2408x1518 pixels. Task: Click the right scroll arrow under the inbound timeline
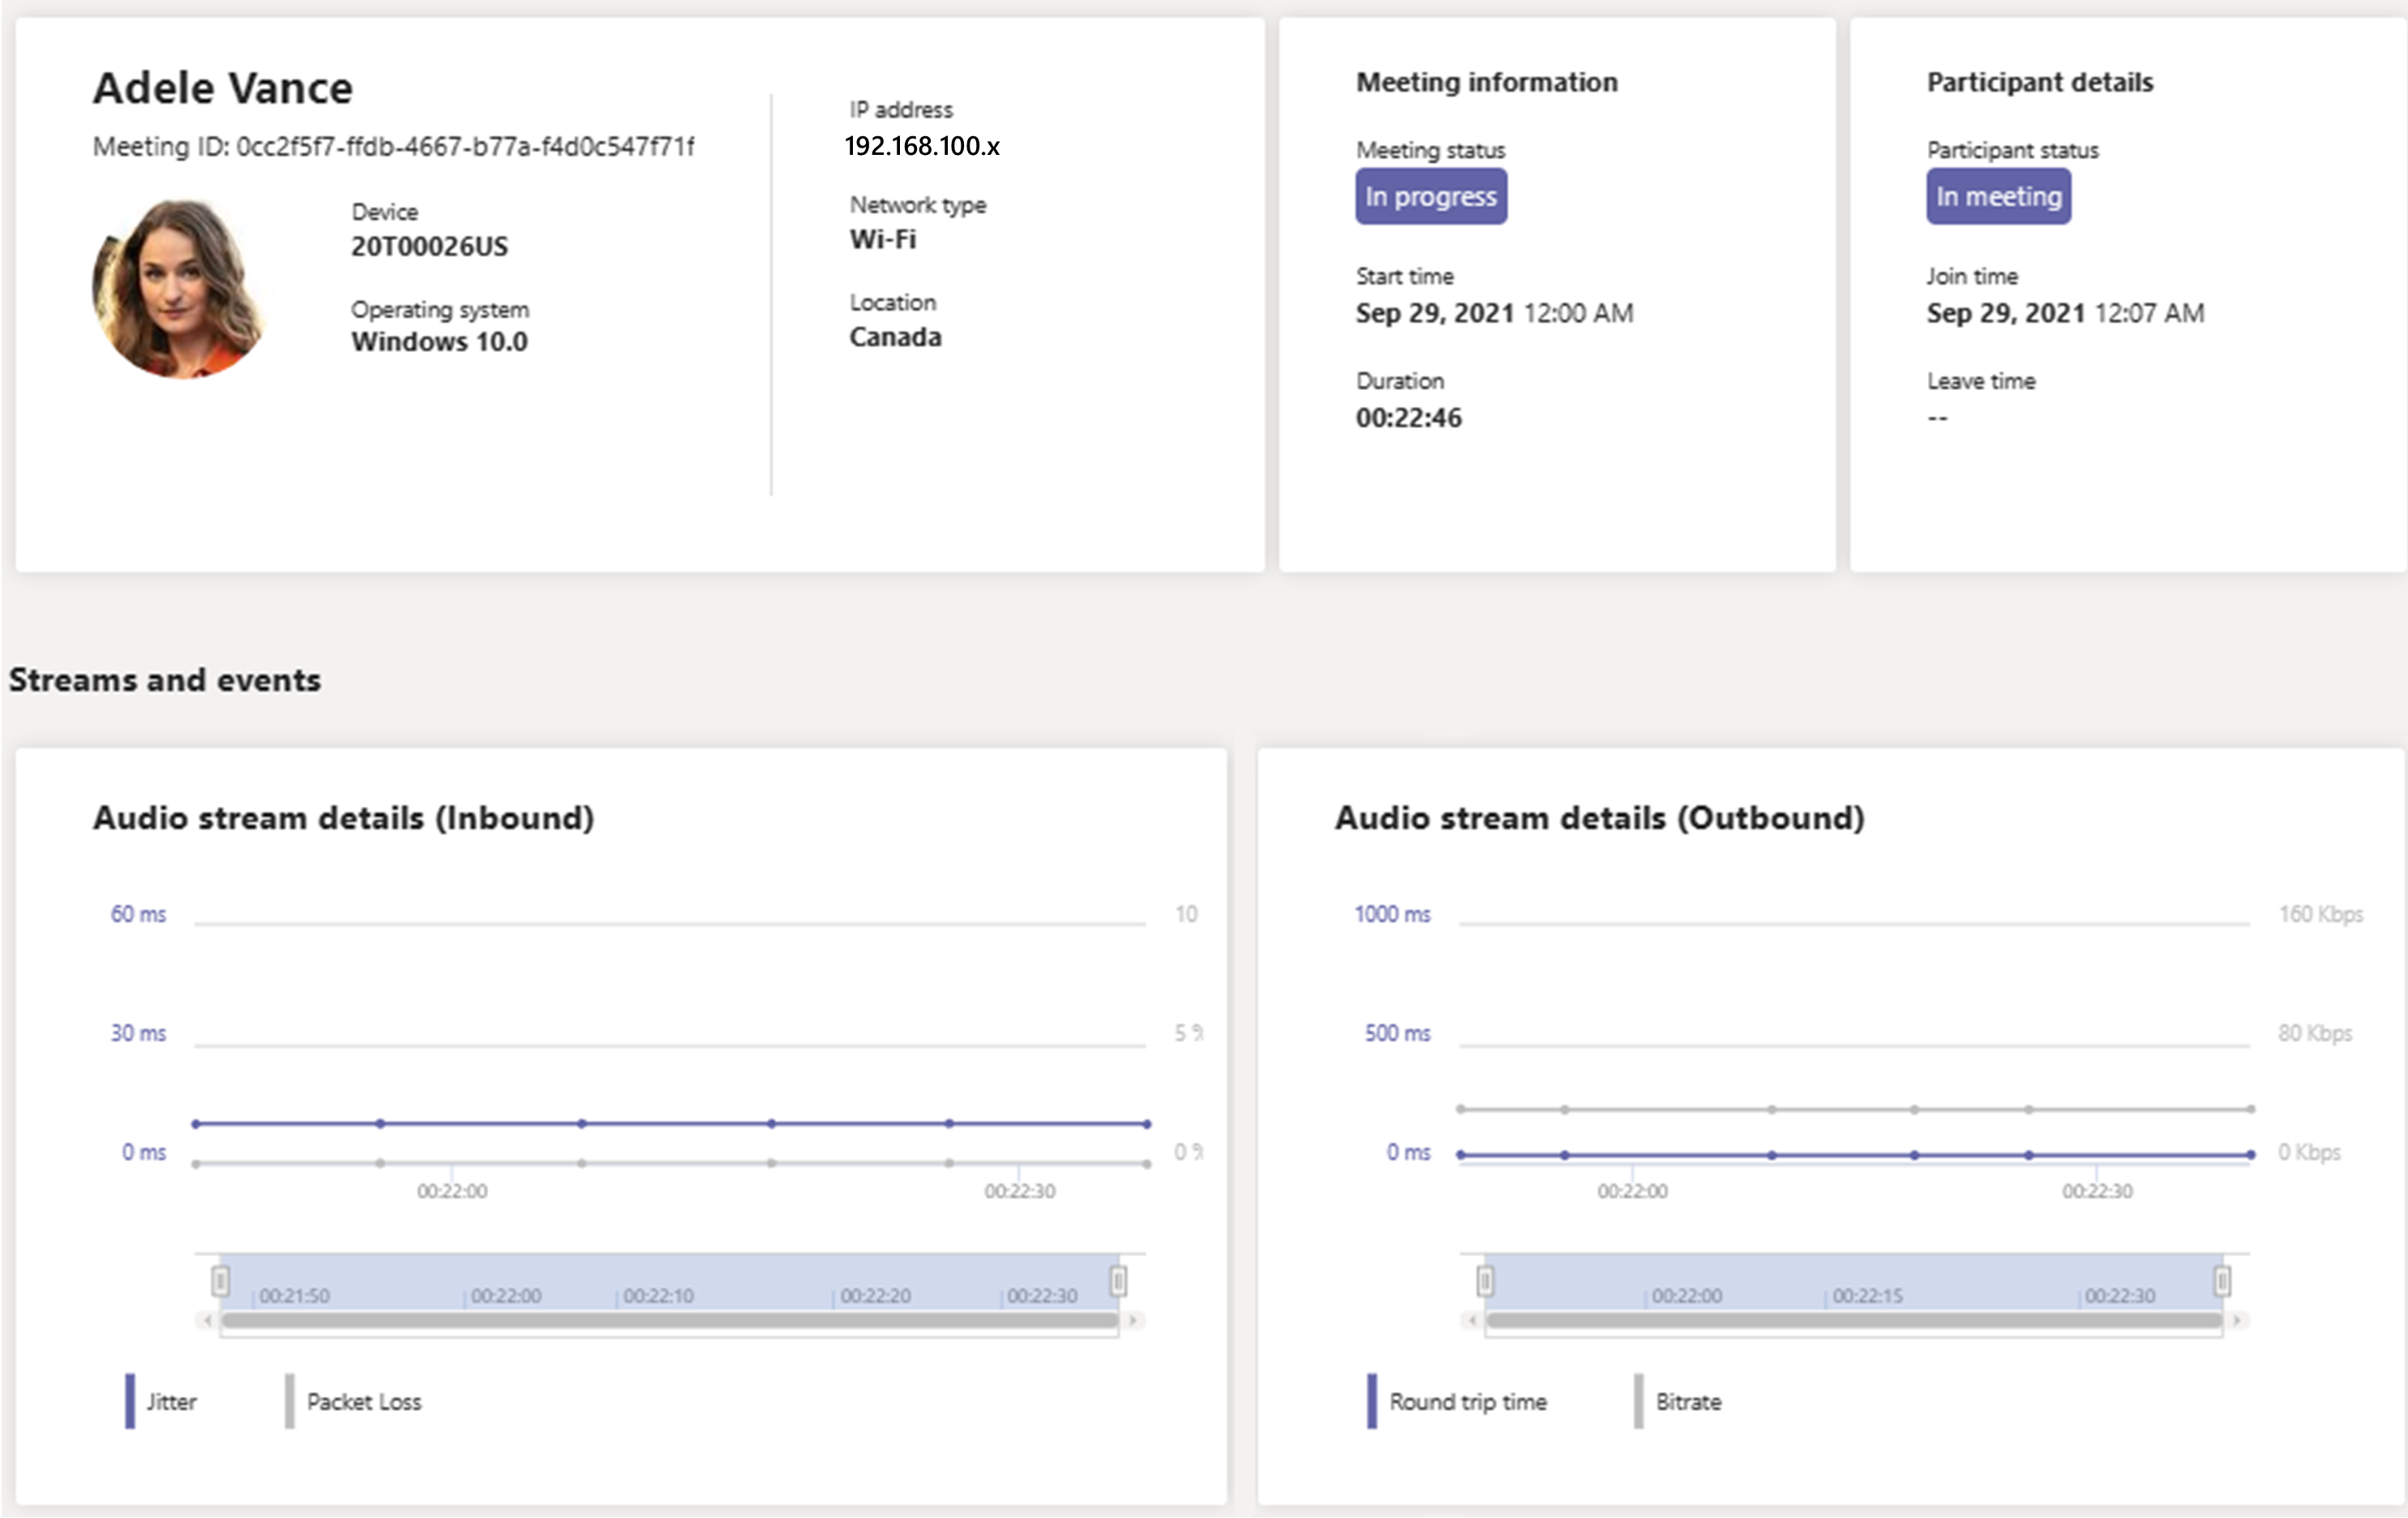[x=1133, y=1320]
